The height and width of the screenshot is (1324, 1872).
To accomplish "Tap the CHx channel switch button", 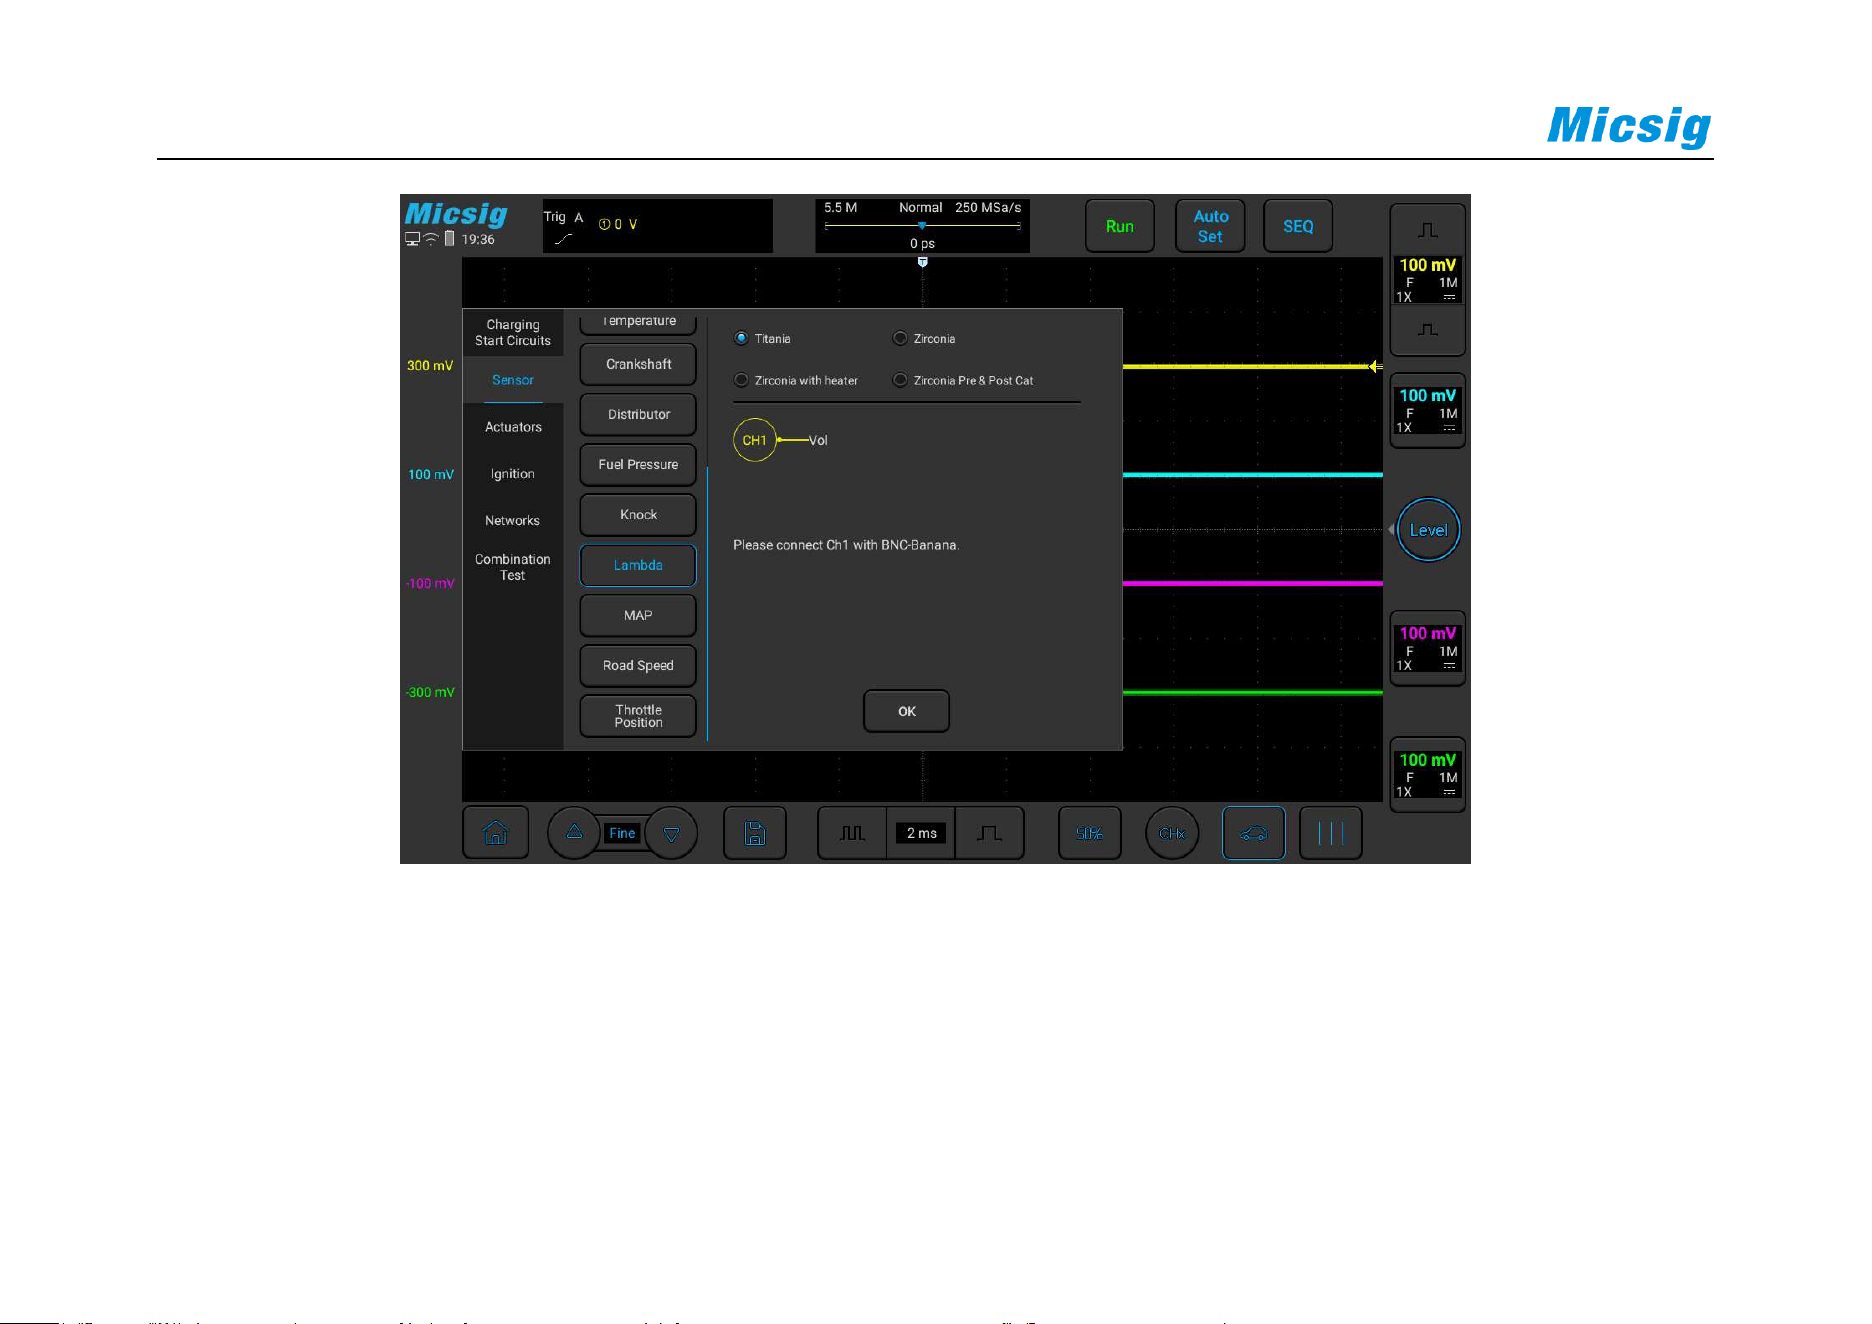I will pyautogui.click(x=1172, y=833).
